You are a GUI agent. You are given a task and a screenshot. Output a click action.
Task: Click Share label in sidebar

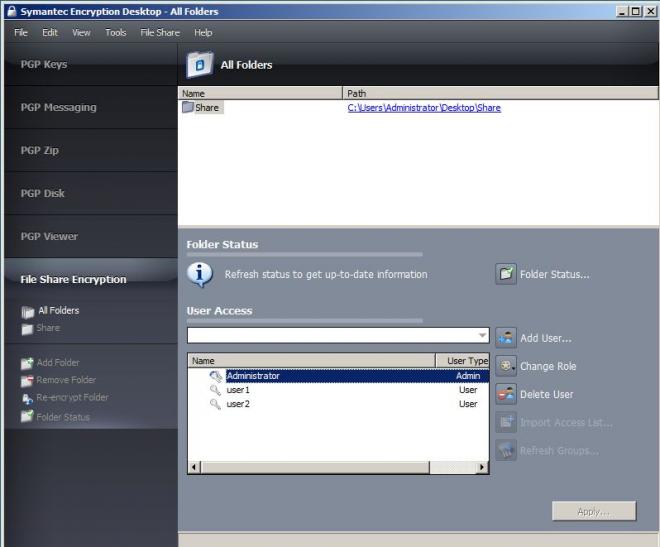48,328
